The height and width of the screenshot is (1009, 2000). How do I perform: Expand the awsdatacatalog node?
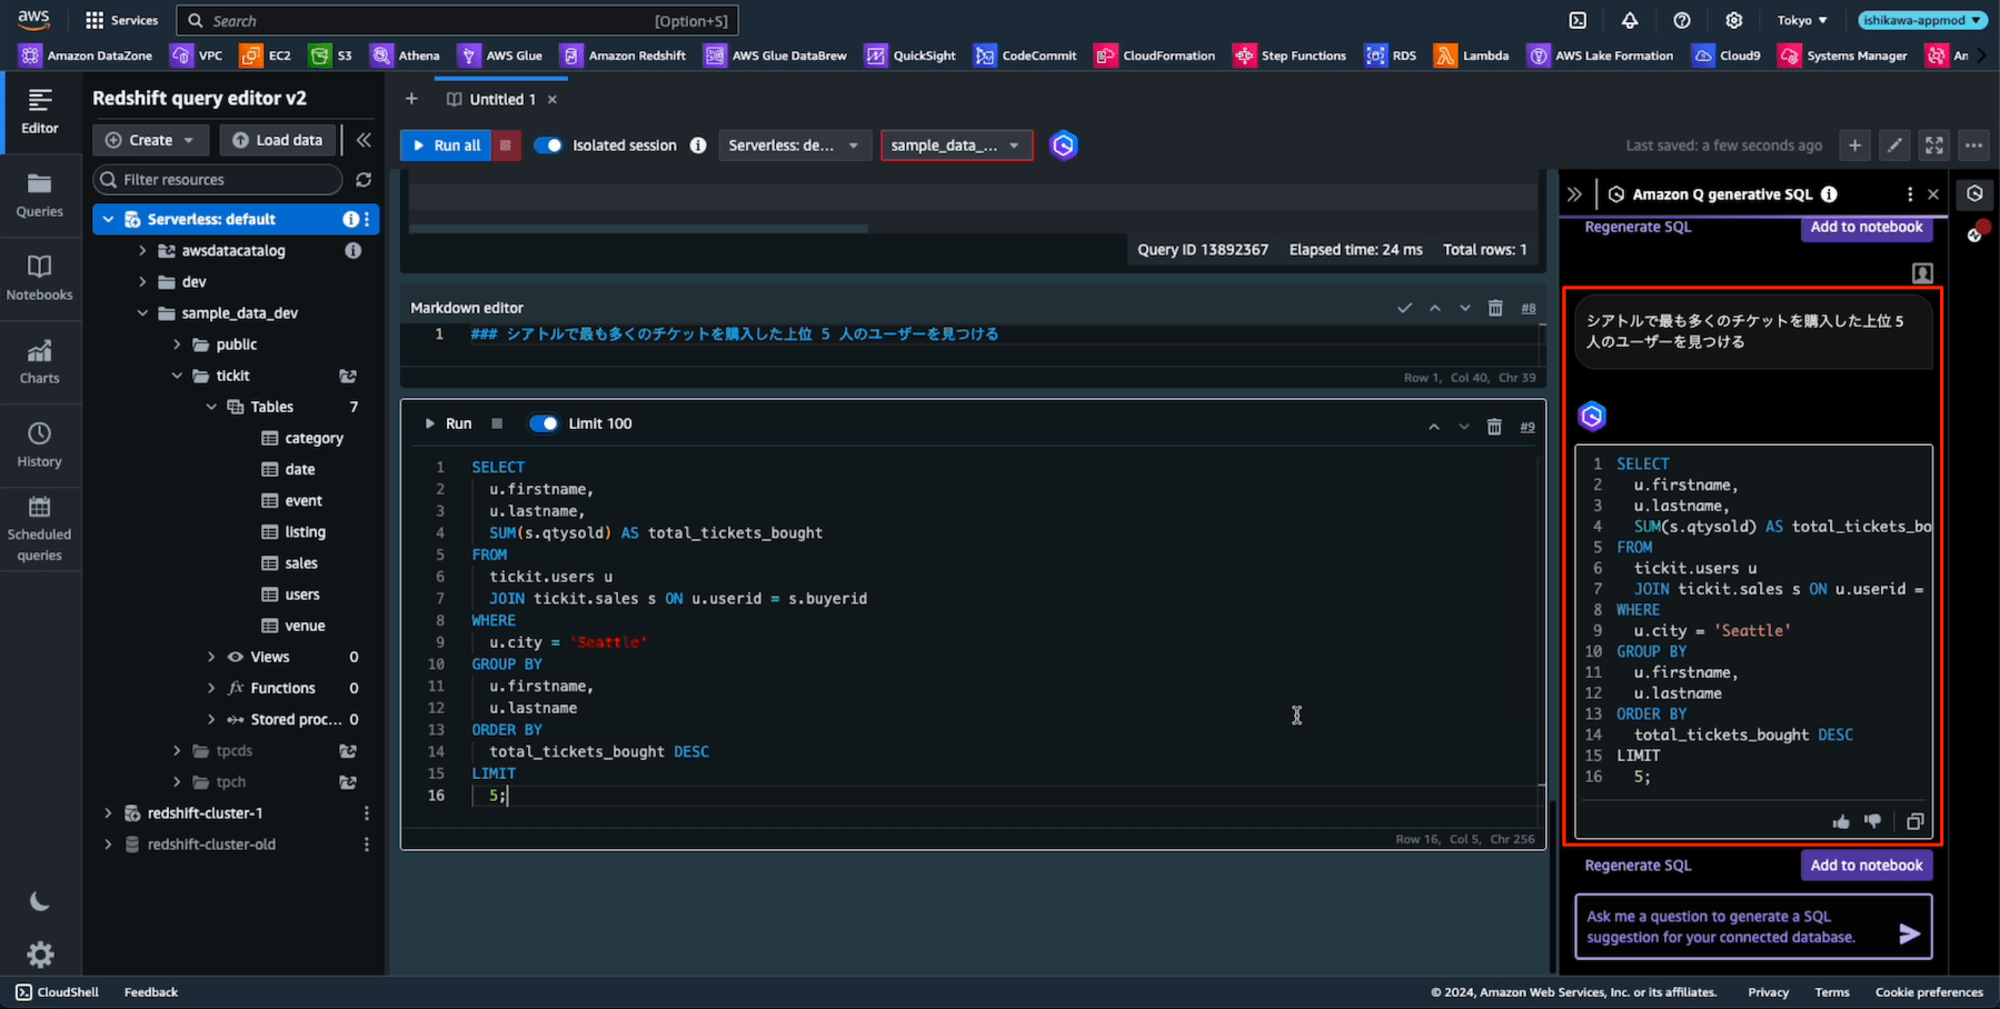coord(142,251)
